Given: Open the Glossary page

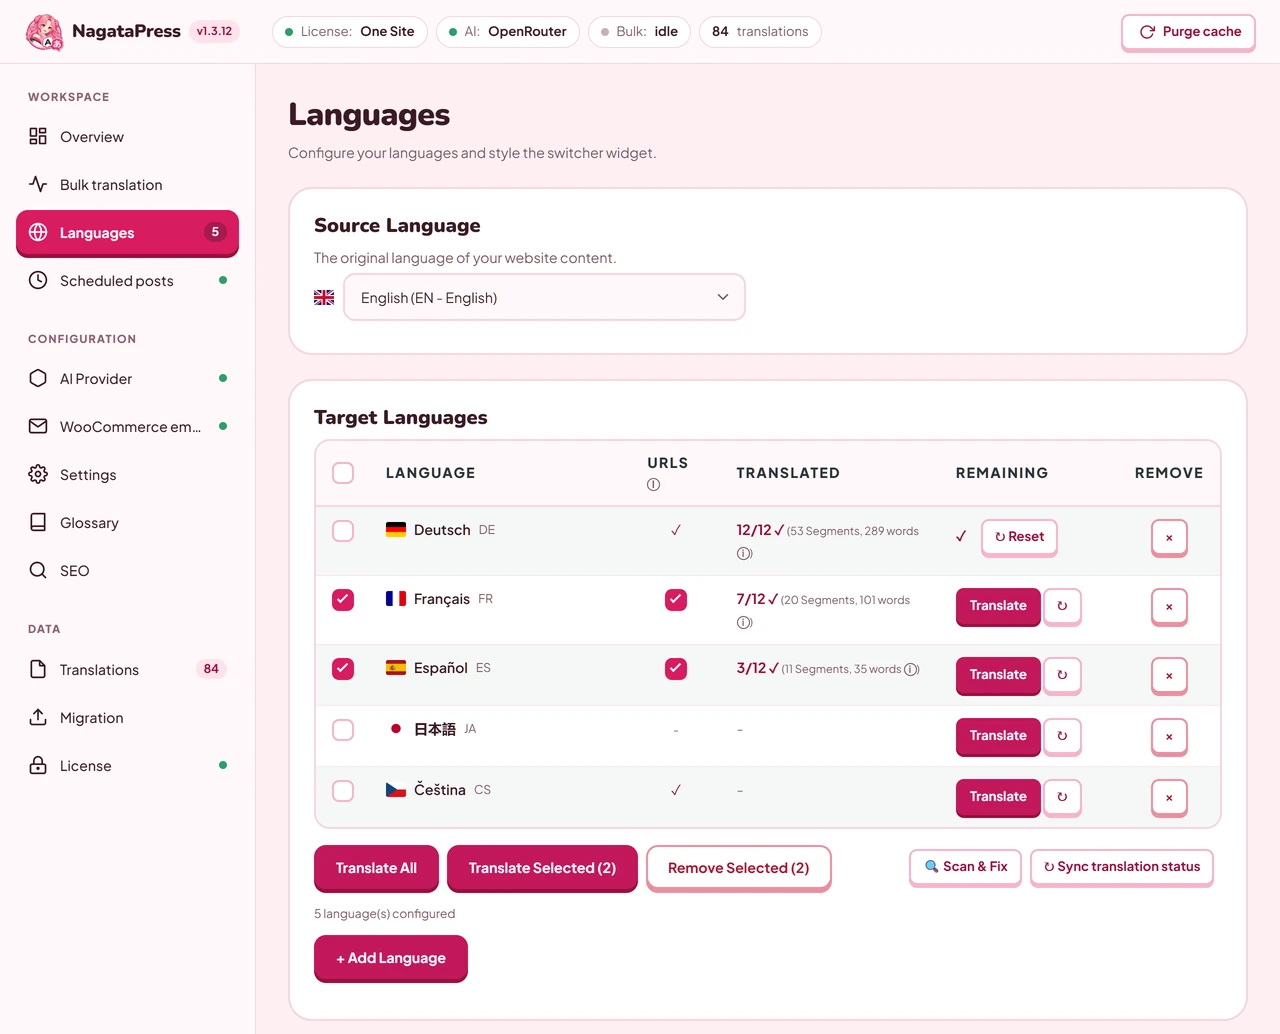Looking at the screenshot, I should pyautogui.click(x=127, y=523).
